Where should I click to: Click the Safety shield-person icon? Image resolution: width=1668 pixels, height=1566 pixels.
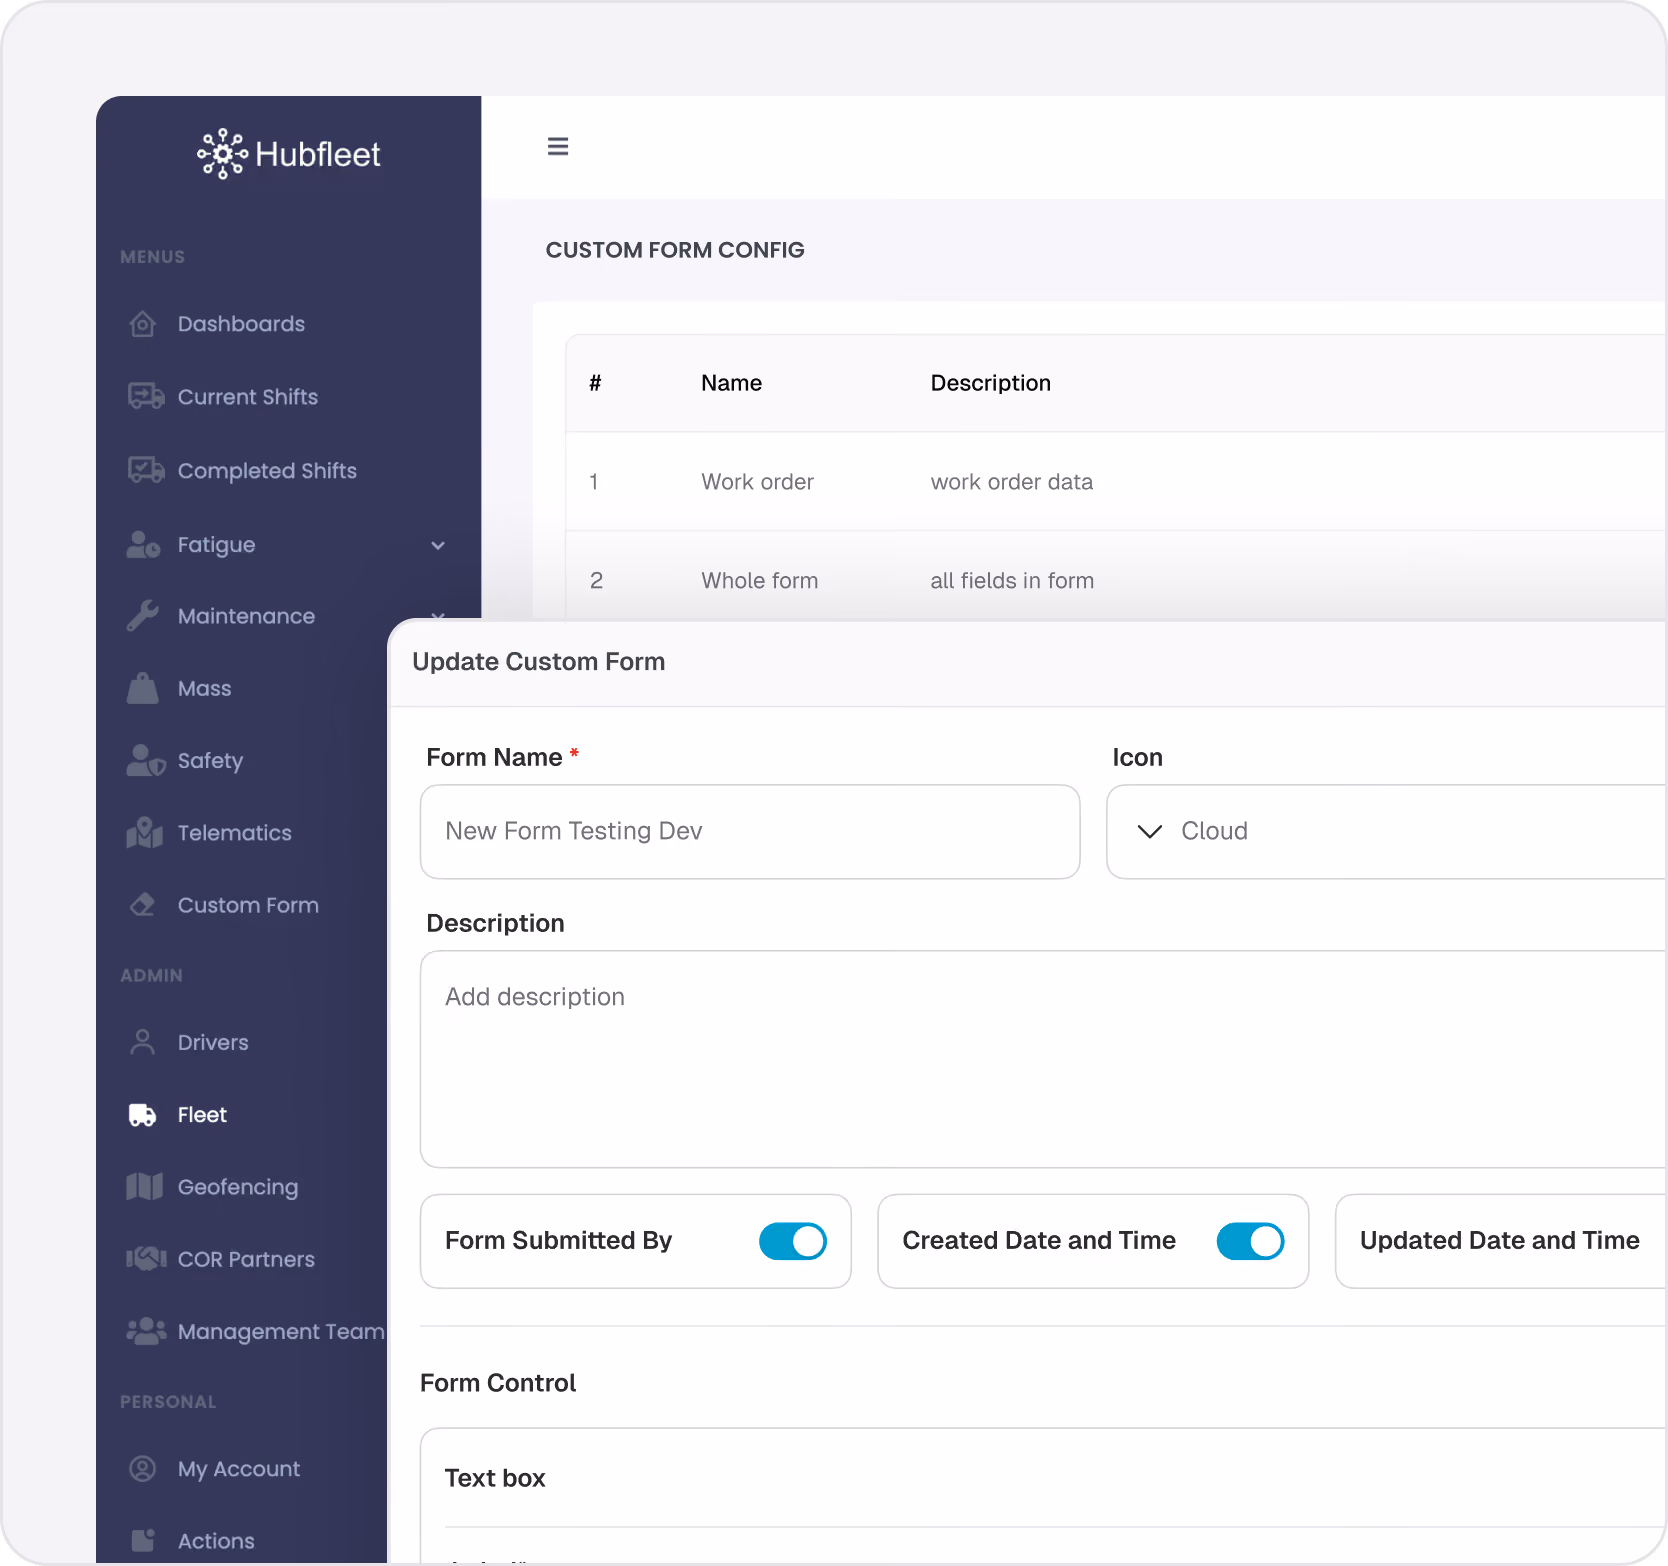(x=146, y=760)
